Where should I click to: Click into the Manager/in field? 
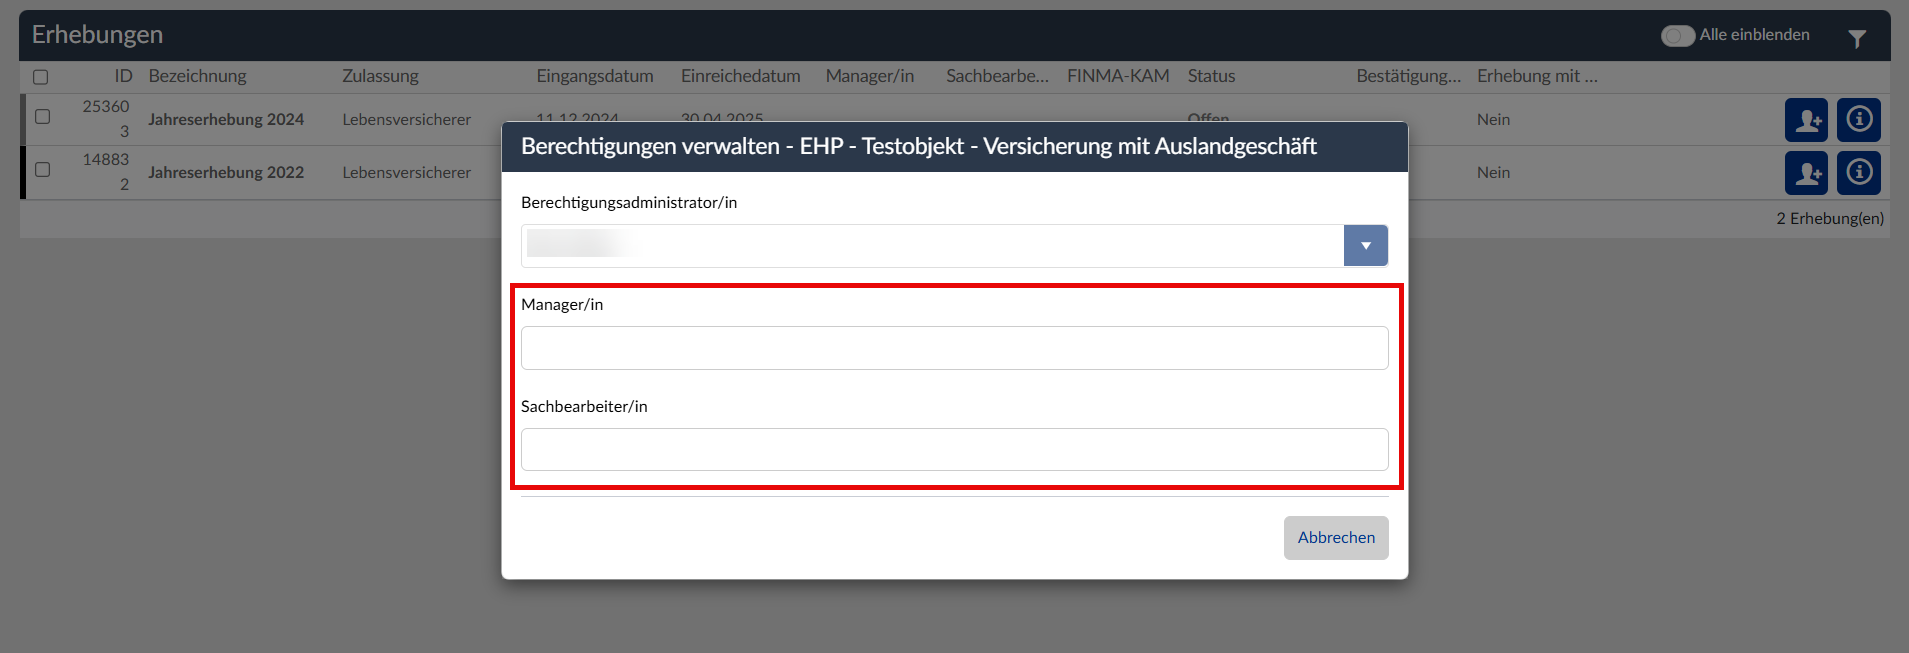(954, 348)
